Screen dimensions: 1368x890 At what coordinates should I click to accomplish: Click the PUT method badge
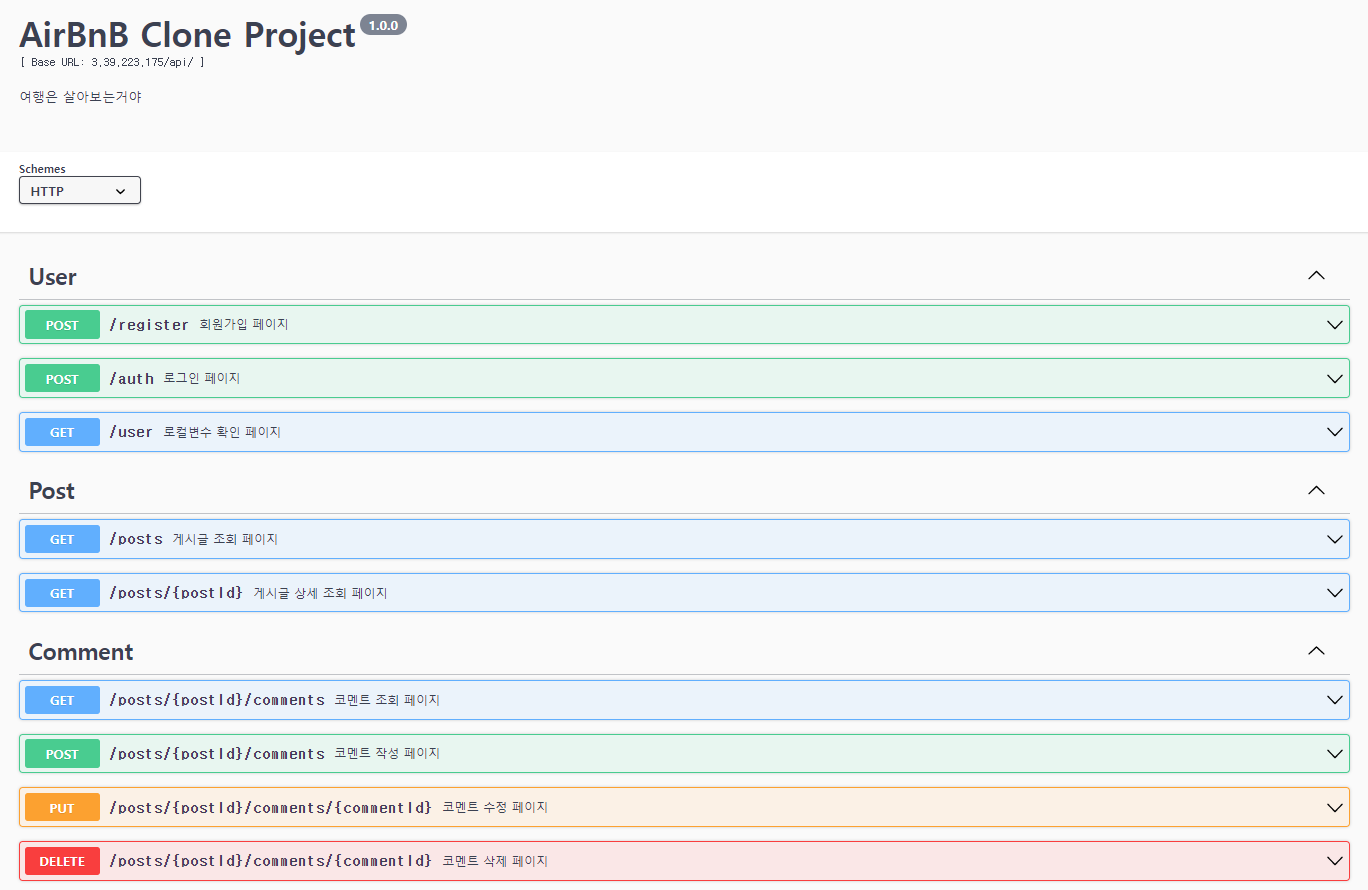pyautogui.click(x=62, y=807)
